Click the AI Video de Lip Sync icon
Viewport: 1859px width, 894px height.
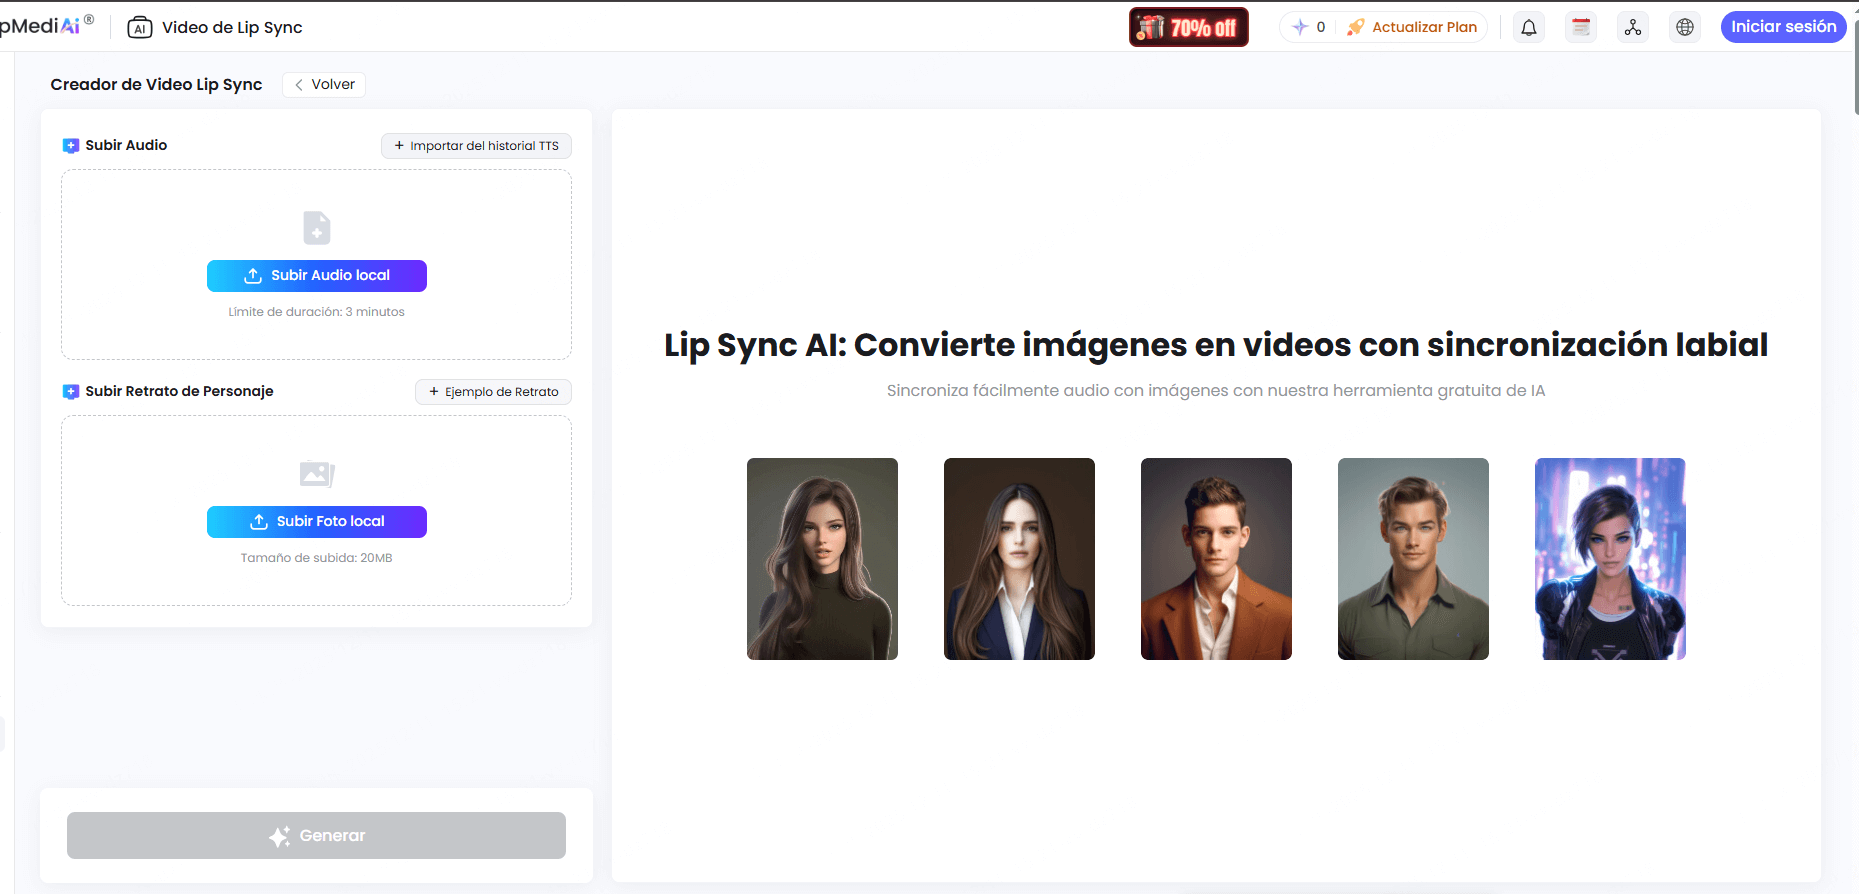click(140, 28)
